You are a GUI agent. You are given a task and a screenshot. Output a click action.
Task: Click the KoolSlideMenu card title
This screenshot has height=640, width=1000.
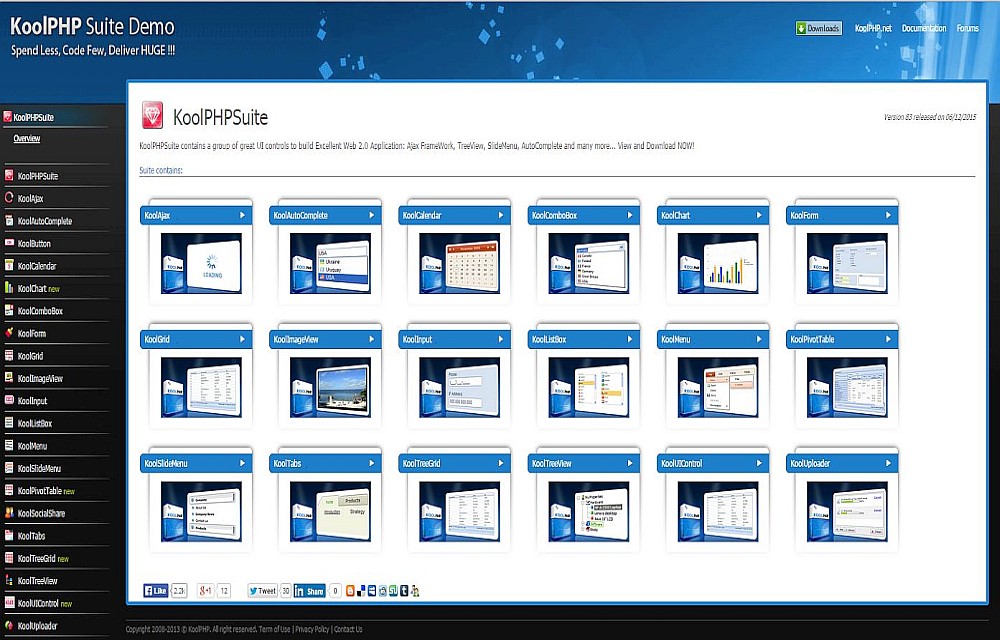tap(166, 463)
